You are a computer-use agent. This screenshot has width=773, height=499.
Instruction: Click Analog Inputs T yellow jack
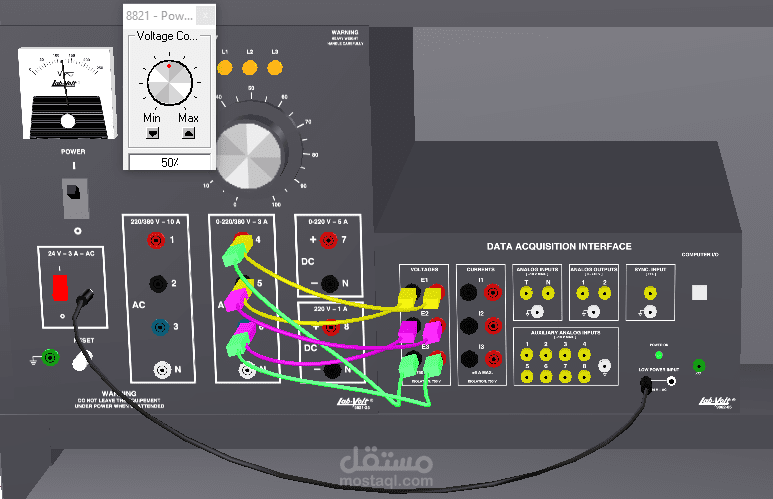526,293
